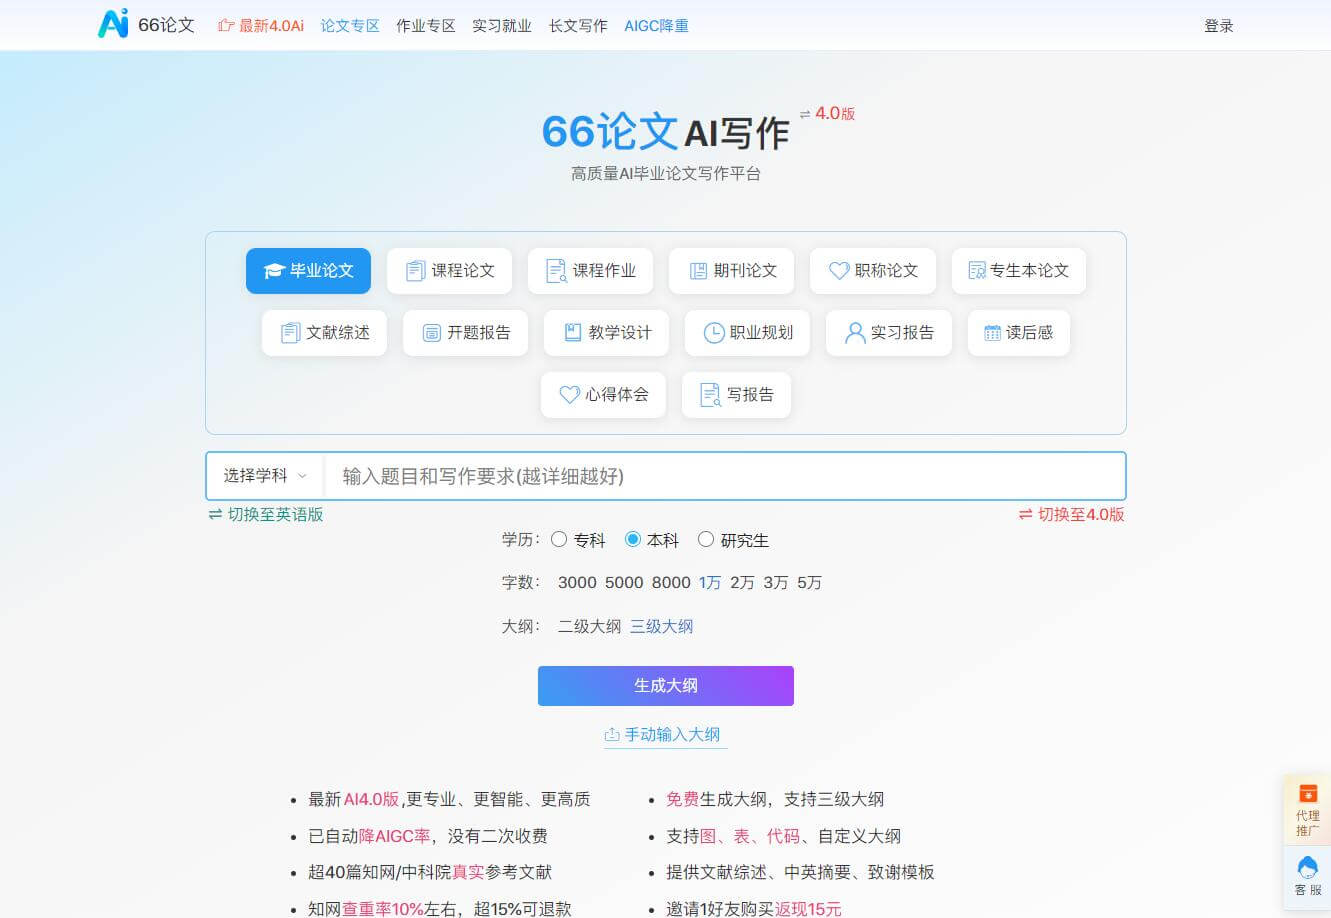The width and height of the screenshot is (1331, 918).
Task: Click the 4.0版 label beside the title
Action: [x=835, y=114]
